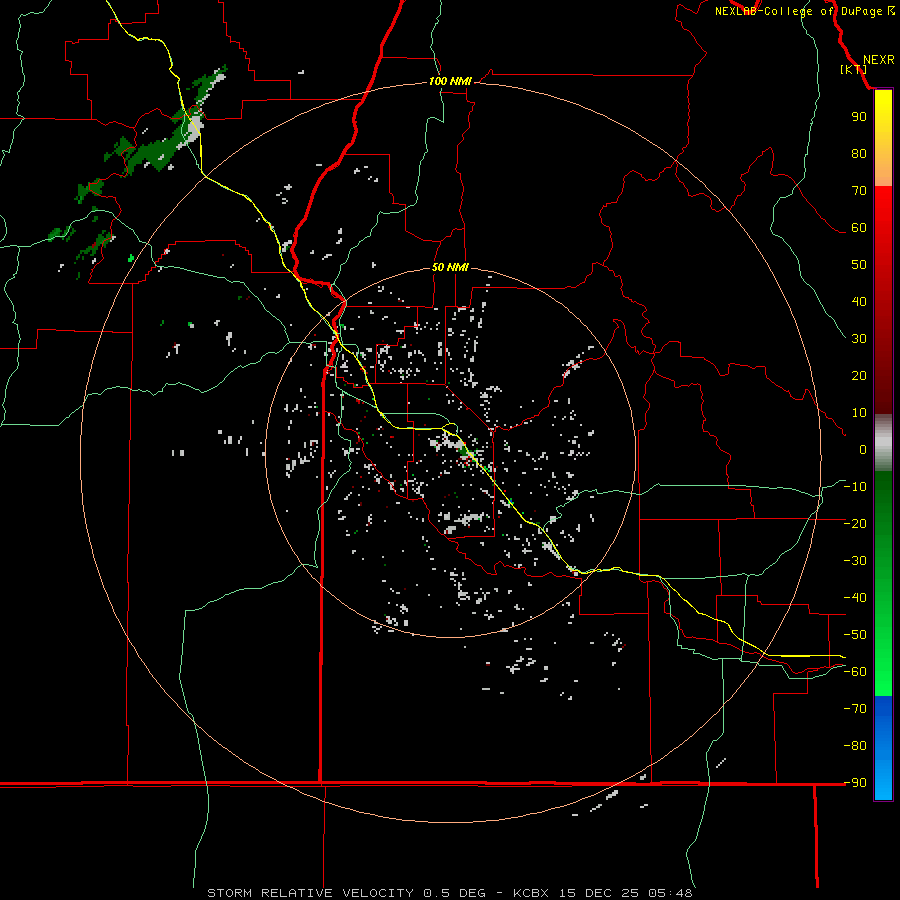900x900 pixels.
Task: Click the "15 DEC 25" date text
Action: 599,893
